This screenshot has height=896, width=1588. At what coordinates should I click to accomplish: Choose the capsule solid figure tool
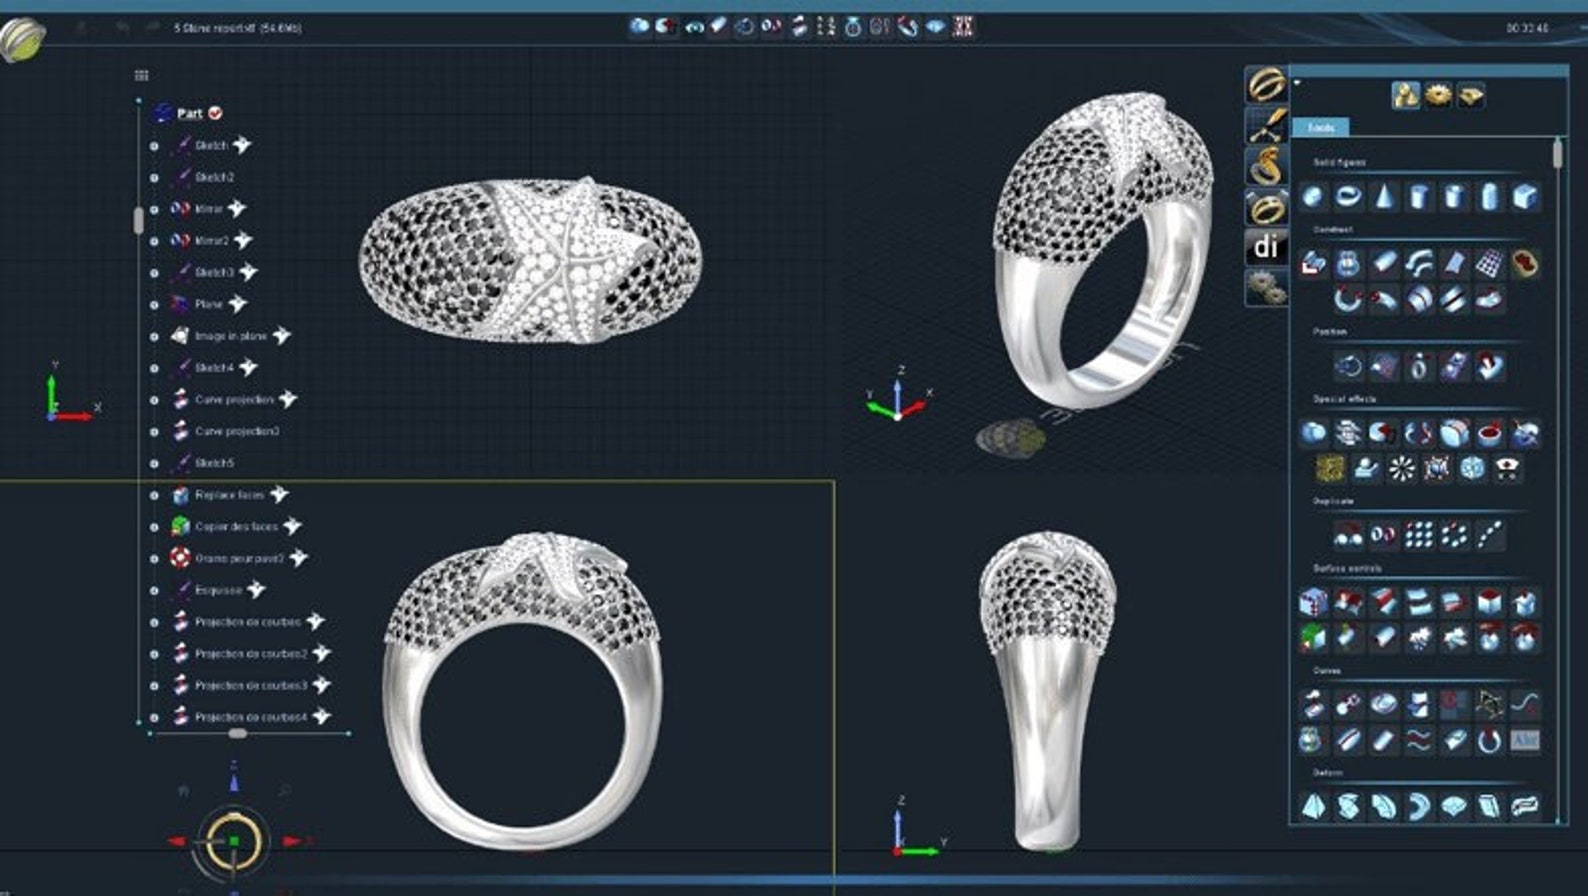point(1490,196)
